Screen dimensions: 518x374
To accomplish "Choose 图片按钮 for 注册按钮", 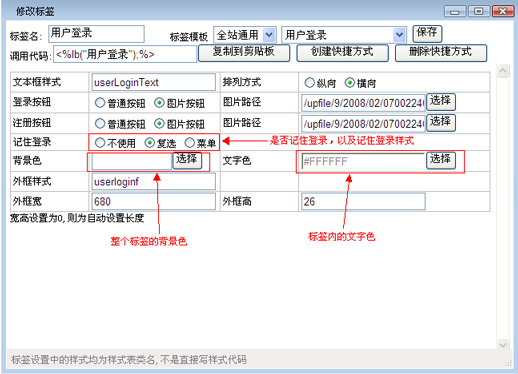I will pos(159,124).
